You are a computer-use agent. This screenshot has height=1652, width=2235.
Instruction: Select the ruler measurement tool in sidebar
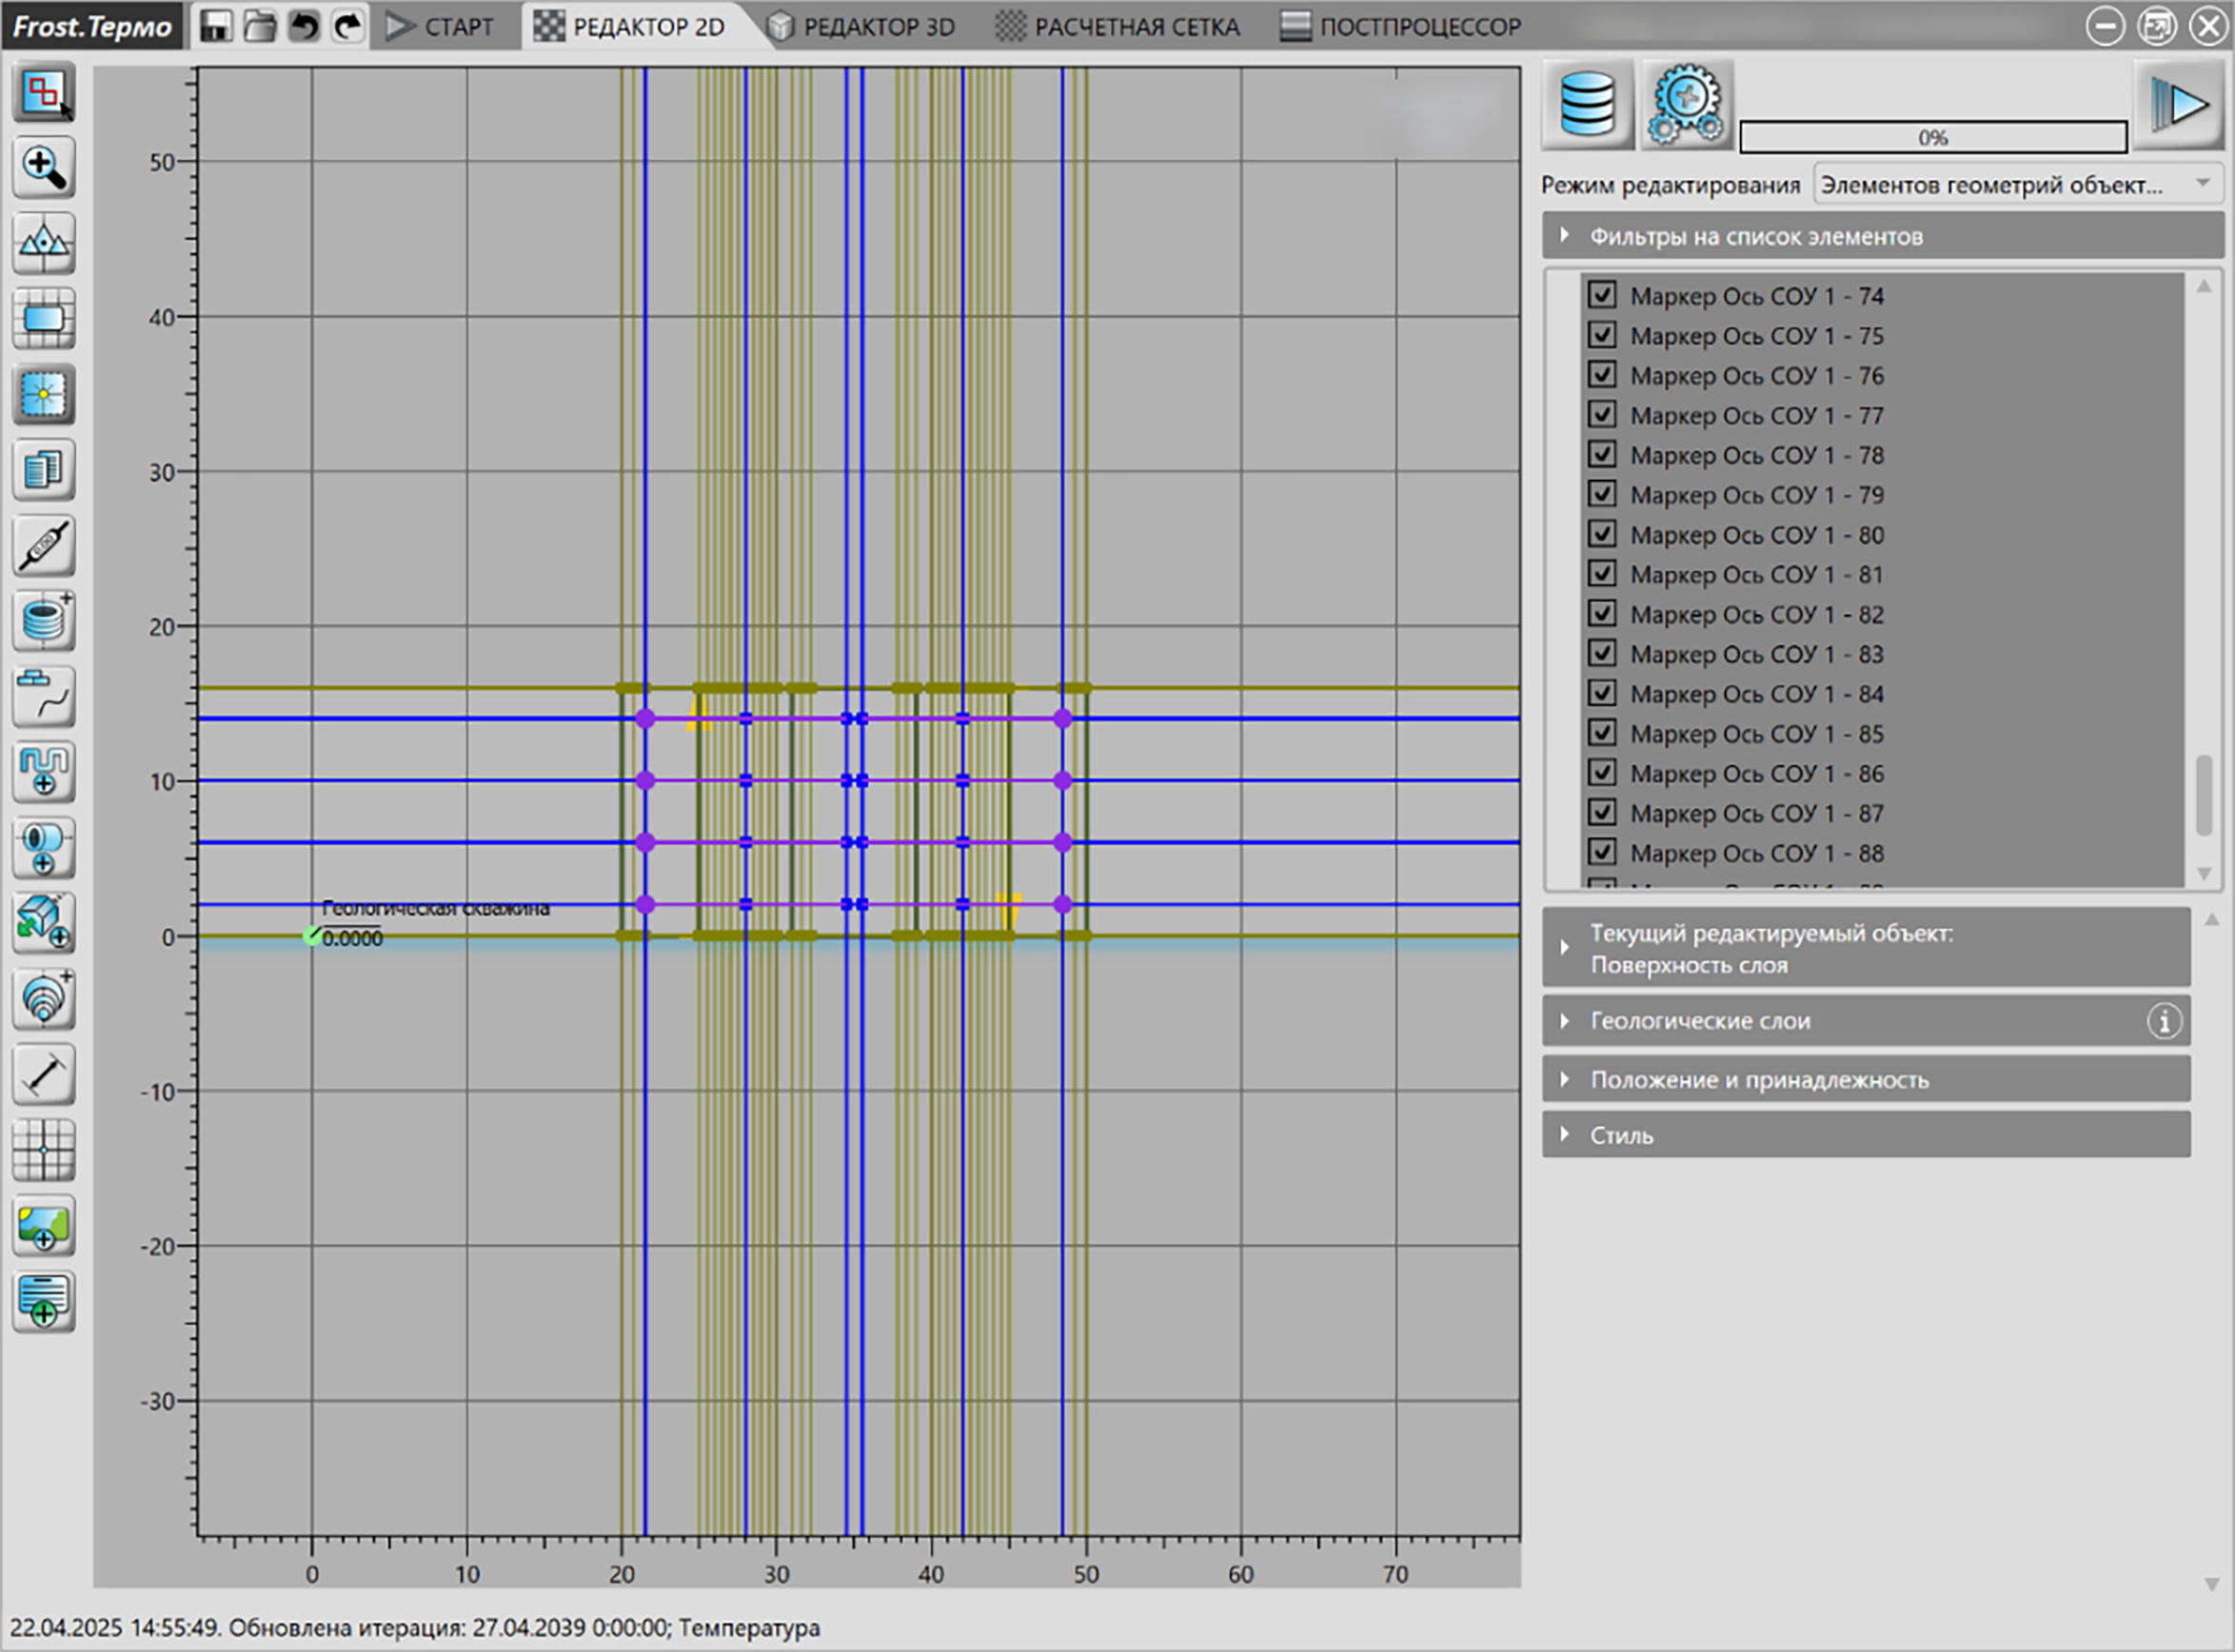coord(44,1076)
